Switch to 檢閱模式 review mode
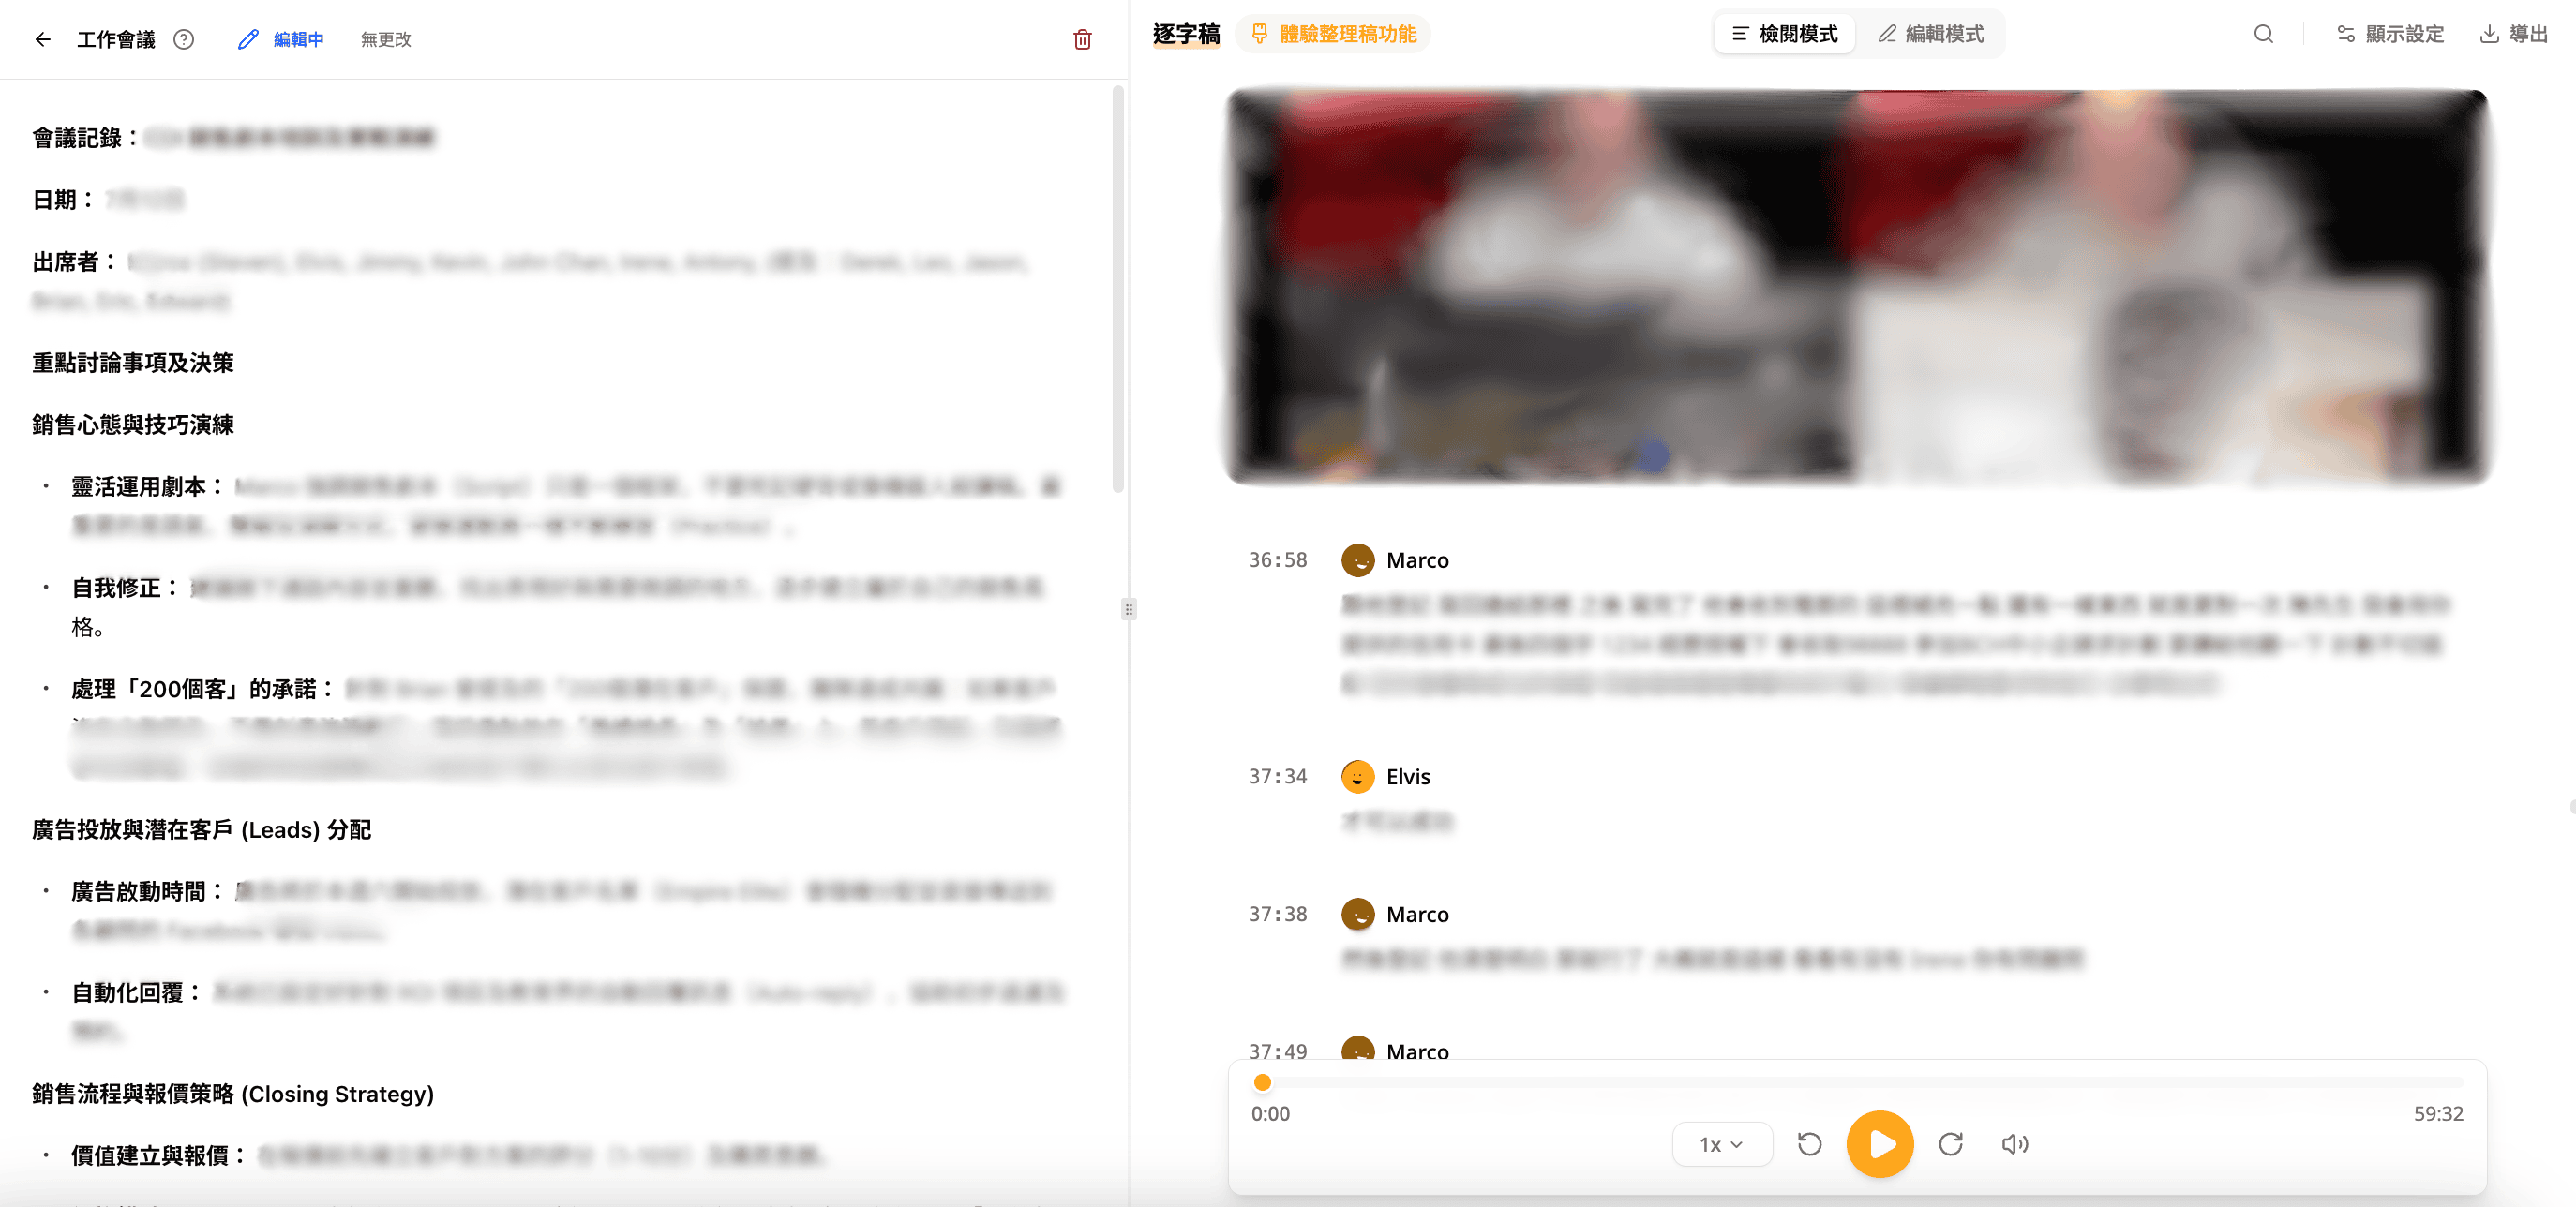Viewport: 2576px width, 1207px height. coord(1785,34)
